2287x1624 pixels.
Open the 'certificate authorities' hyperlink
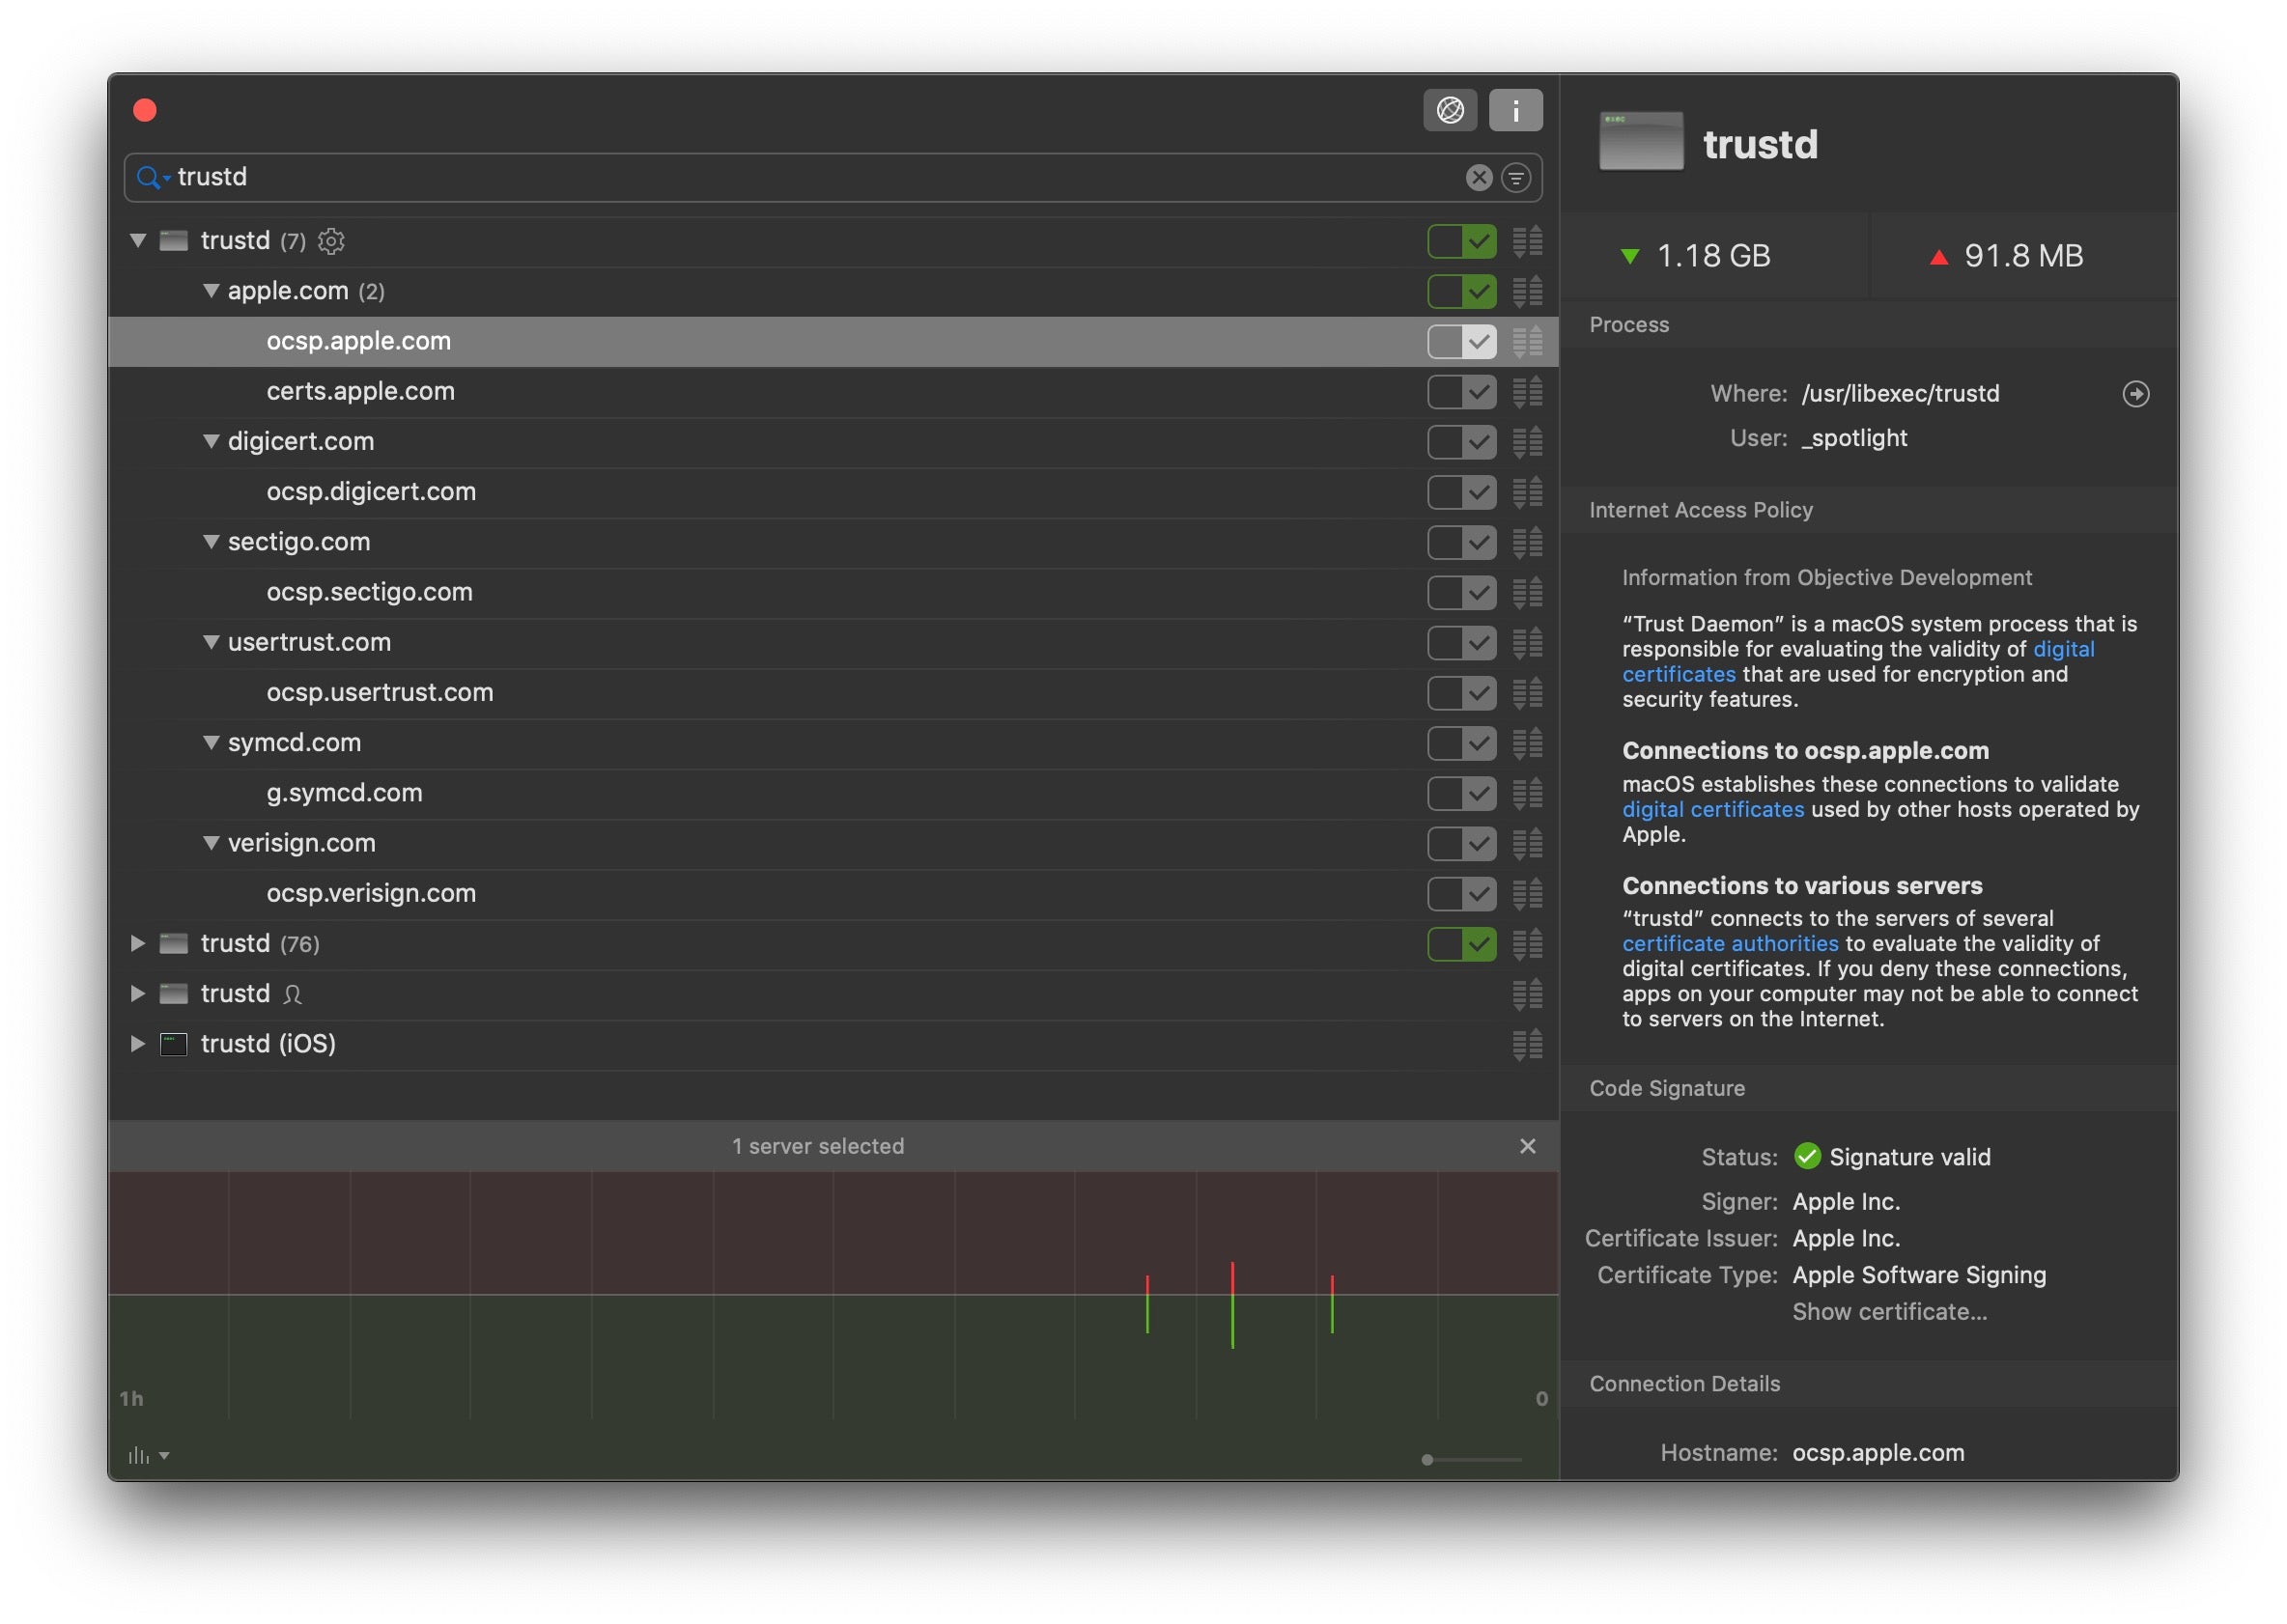coord(1729,943)
